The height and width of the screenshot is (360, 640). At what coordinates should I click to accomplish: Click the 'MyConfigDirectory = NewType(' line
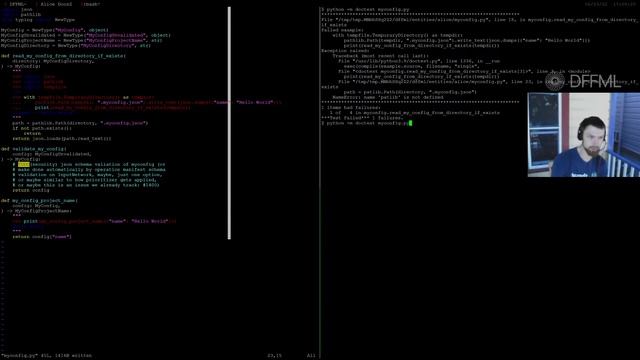click(76, 45)
